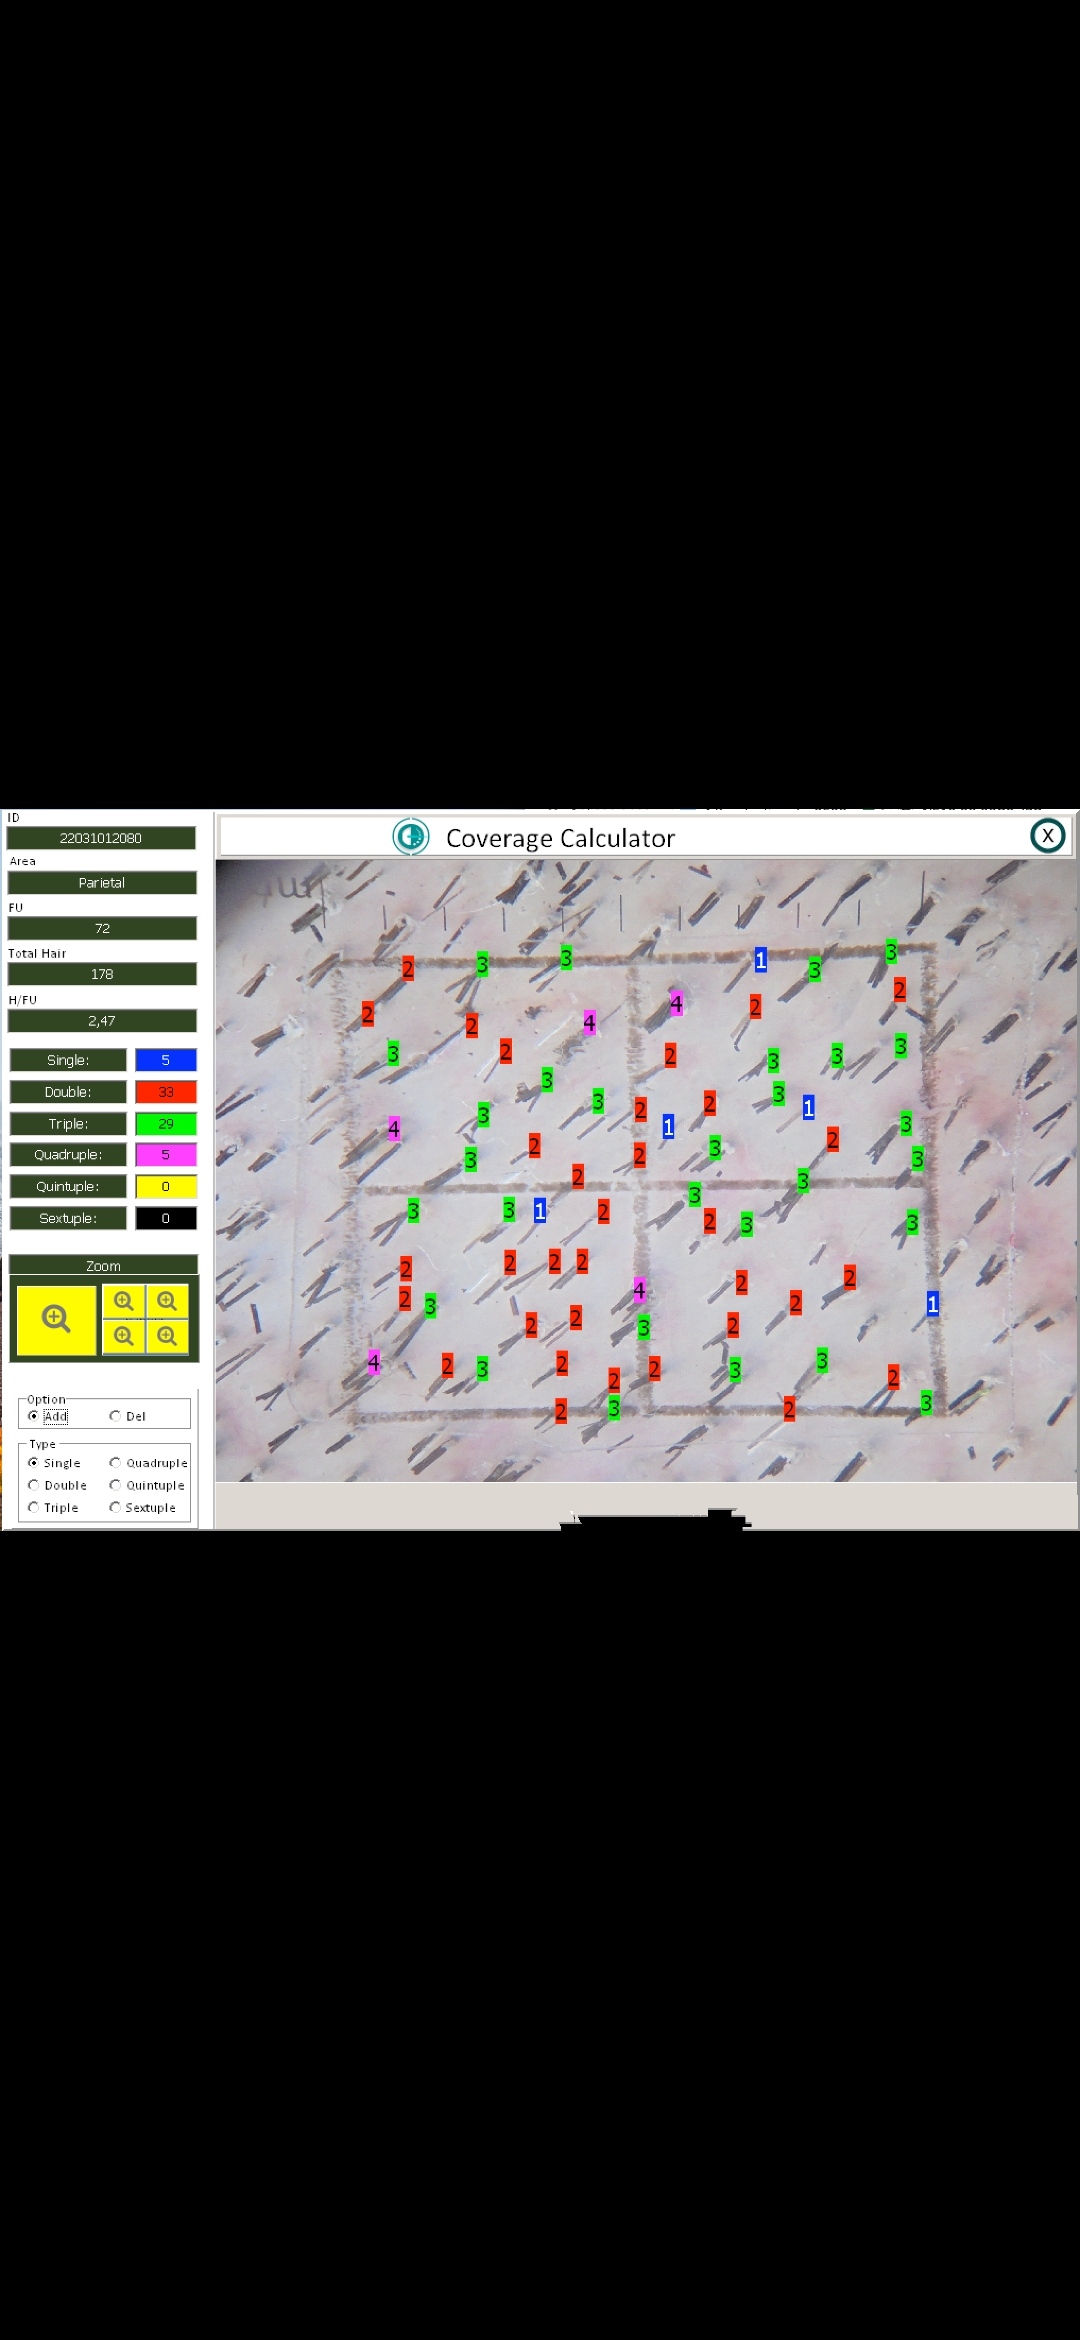Click the blue Single count swatch
1080x2340 pixels.
[166, 1060]
